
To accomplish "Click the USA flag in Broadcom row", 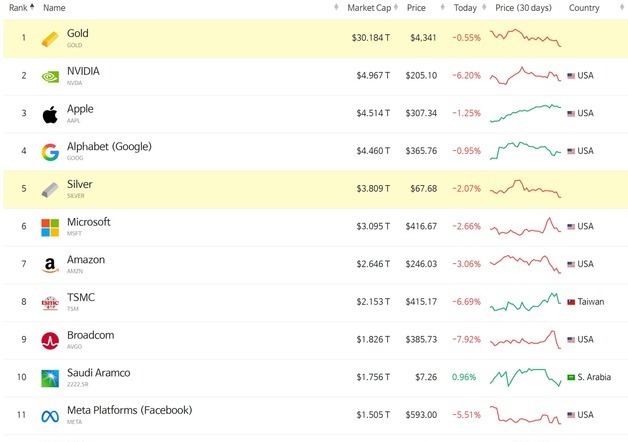I will 571,340.
